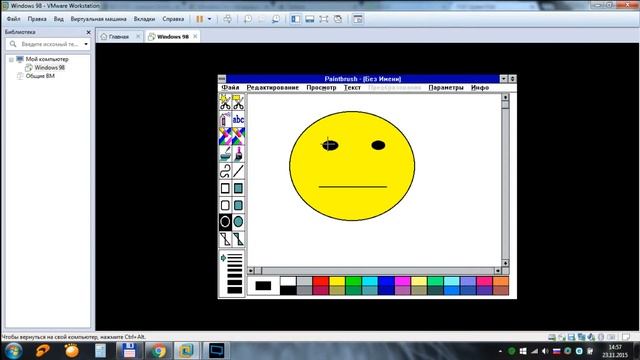This screenshot has height=360, width=640.
Task: Select the empty Ellipse tool
Action: point(225,222)
